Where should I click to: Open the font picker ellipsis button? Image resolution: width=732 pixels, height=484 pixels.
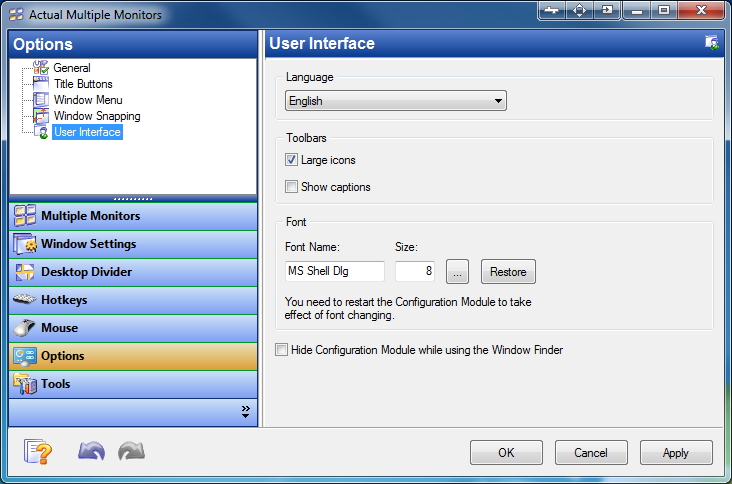tap(458, 272)
